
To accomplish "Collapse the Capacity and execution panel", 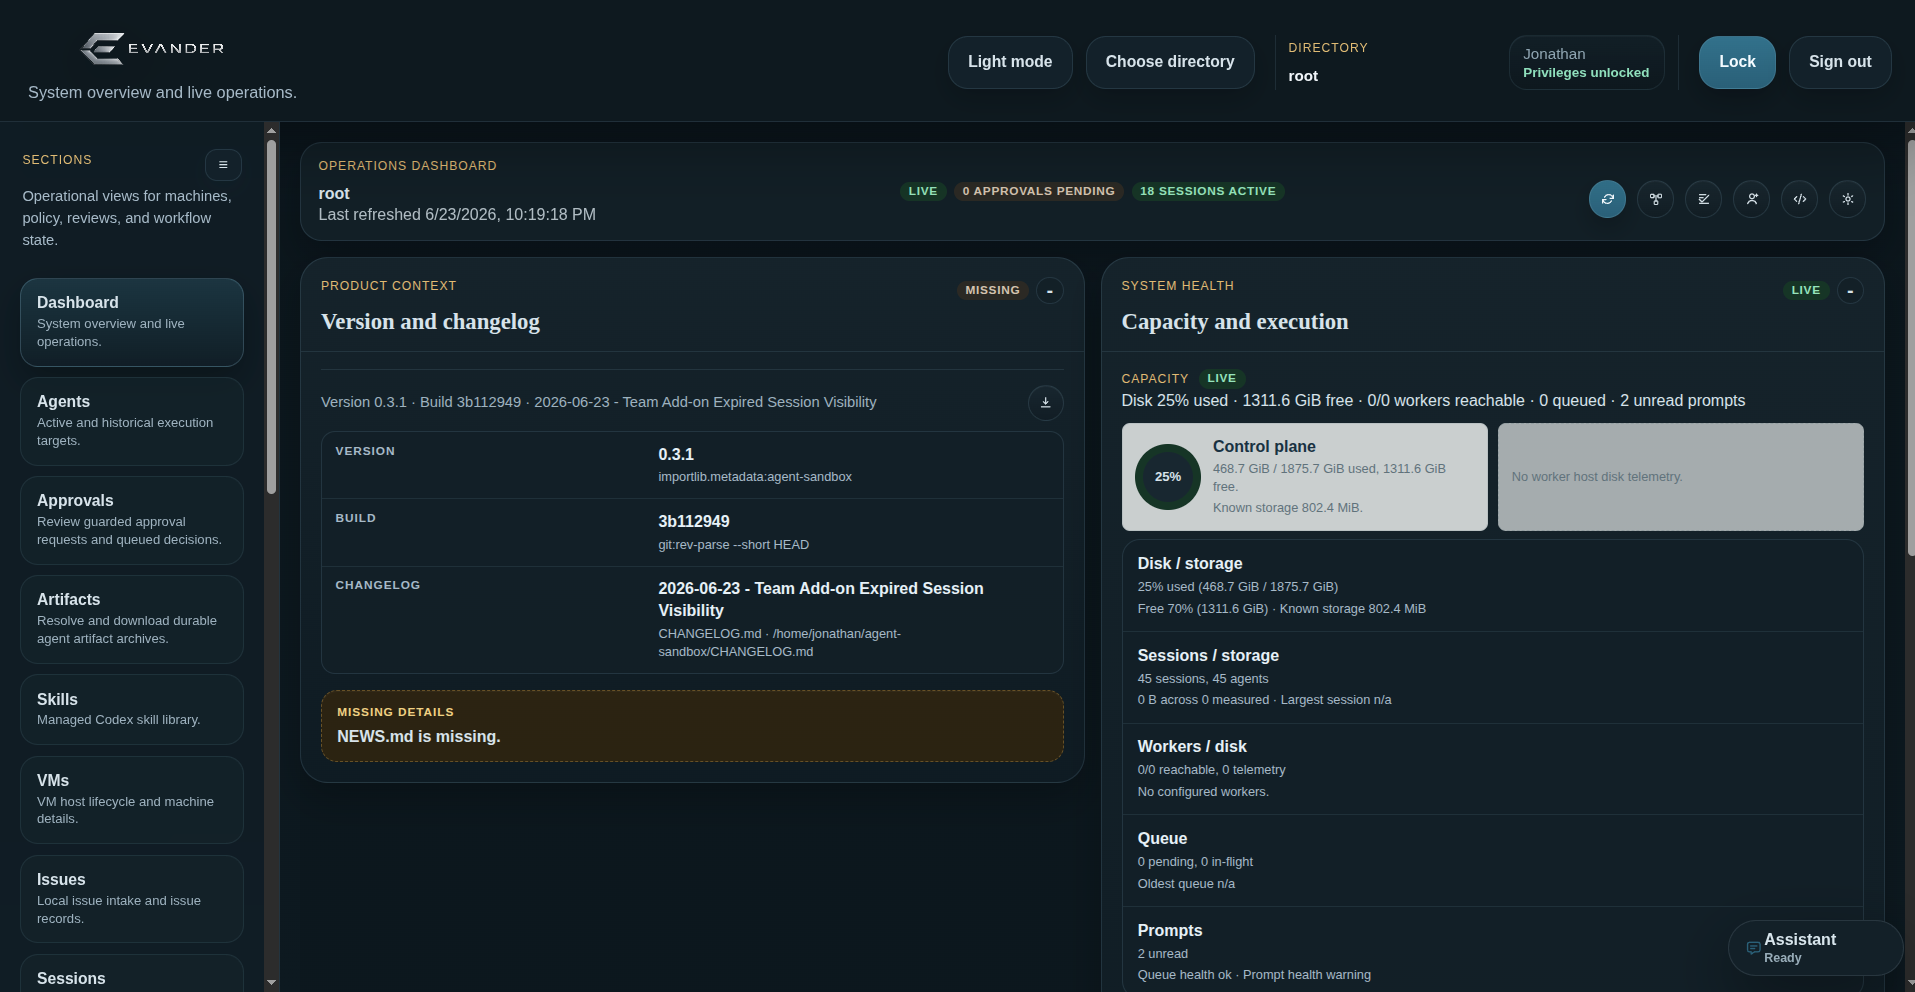I will coord(1850,291).
